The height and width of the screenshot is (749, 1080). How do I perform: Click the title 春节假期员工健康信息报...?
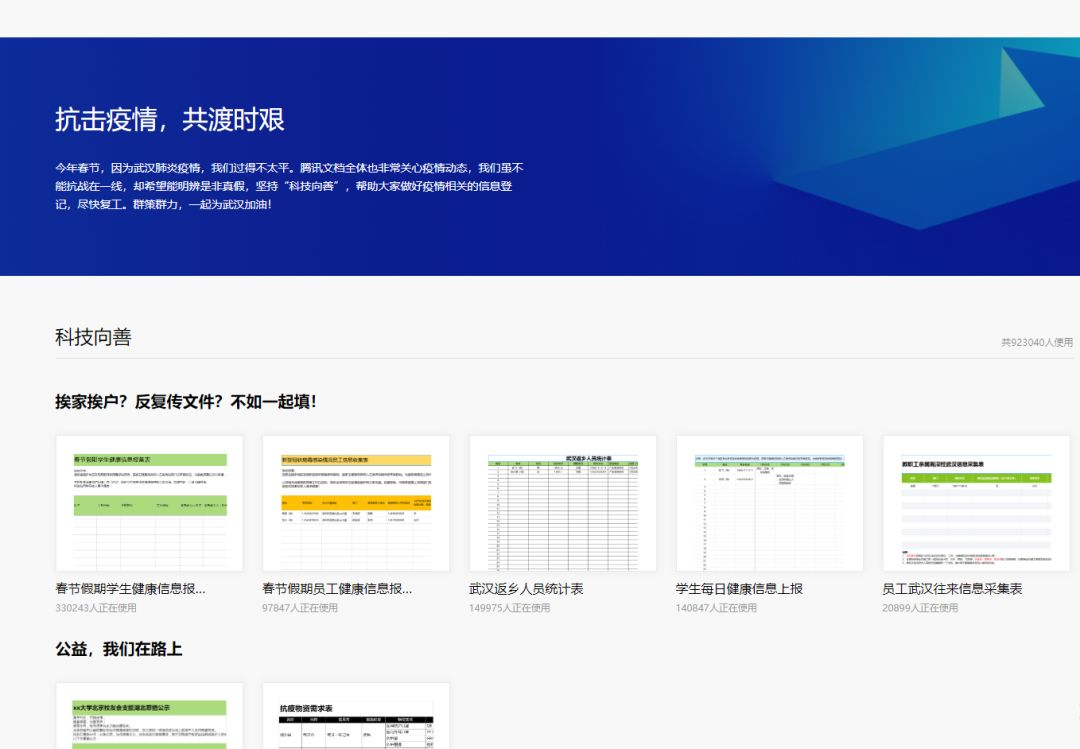[x=337, y=589]
